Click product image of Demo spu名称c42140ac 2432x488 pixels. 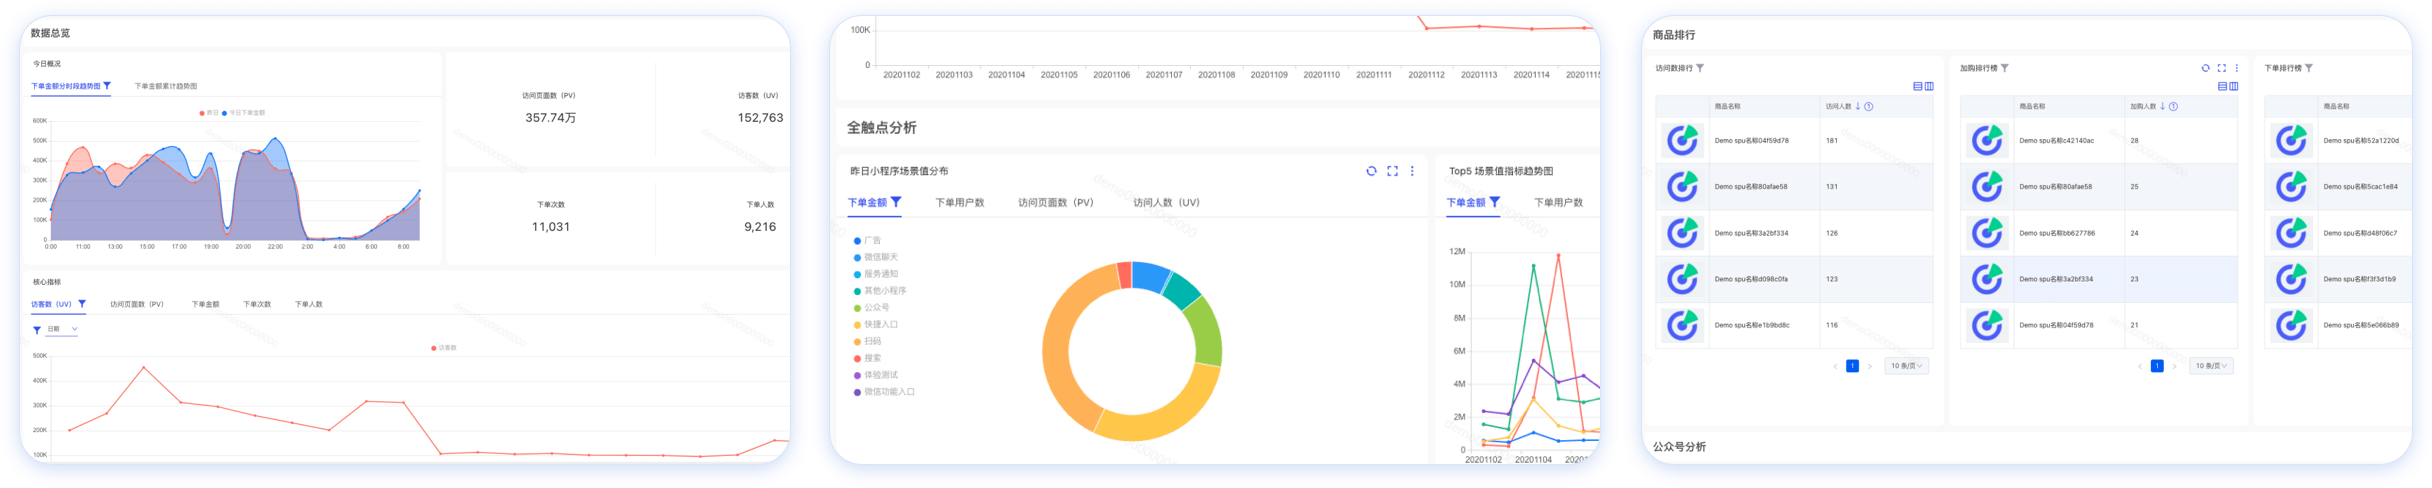(1987, 140)
